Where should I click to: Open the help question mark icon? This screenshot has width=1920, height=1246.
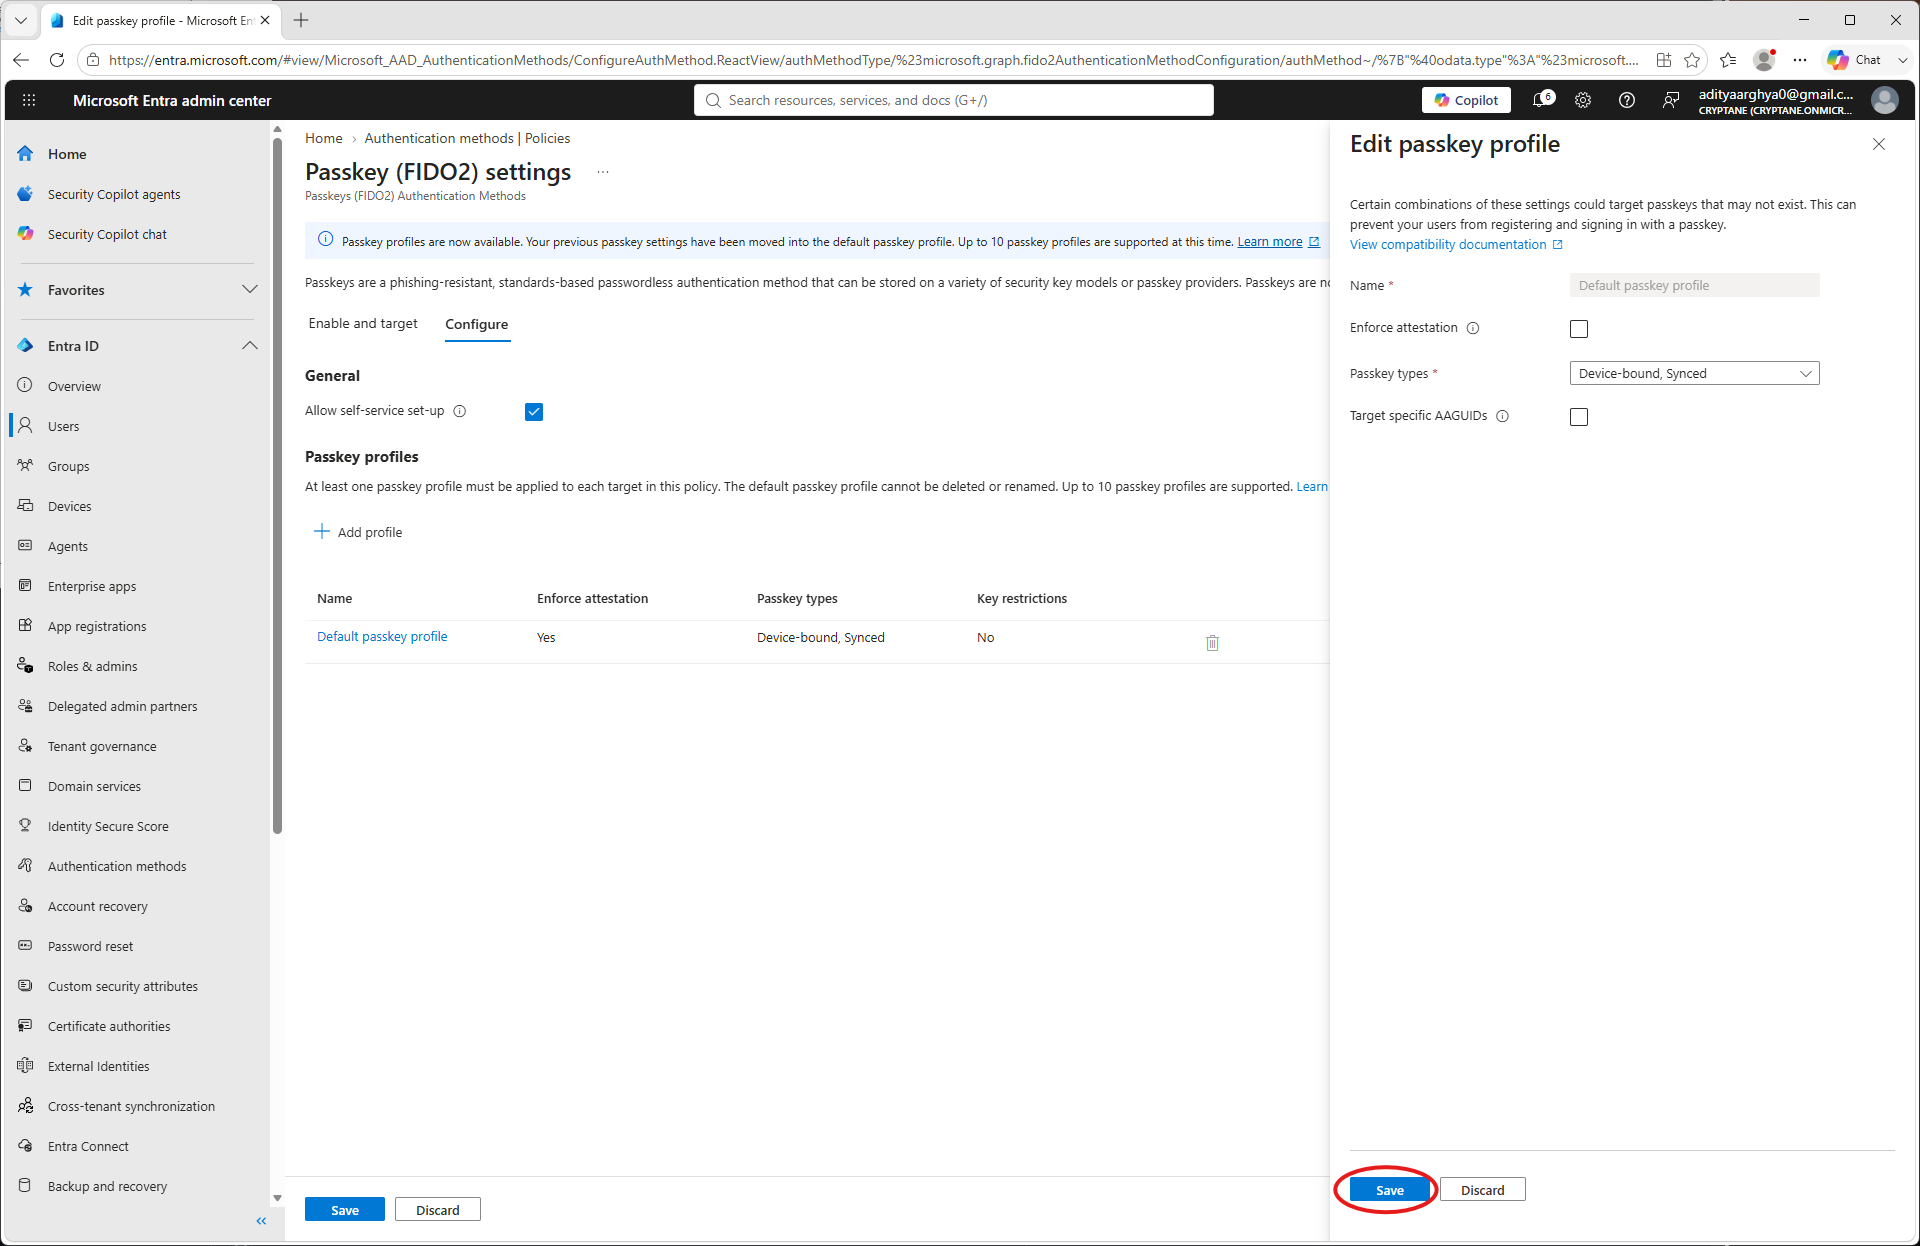[1627, 100]
